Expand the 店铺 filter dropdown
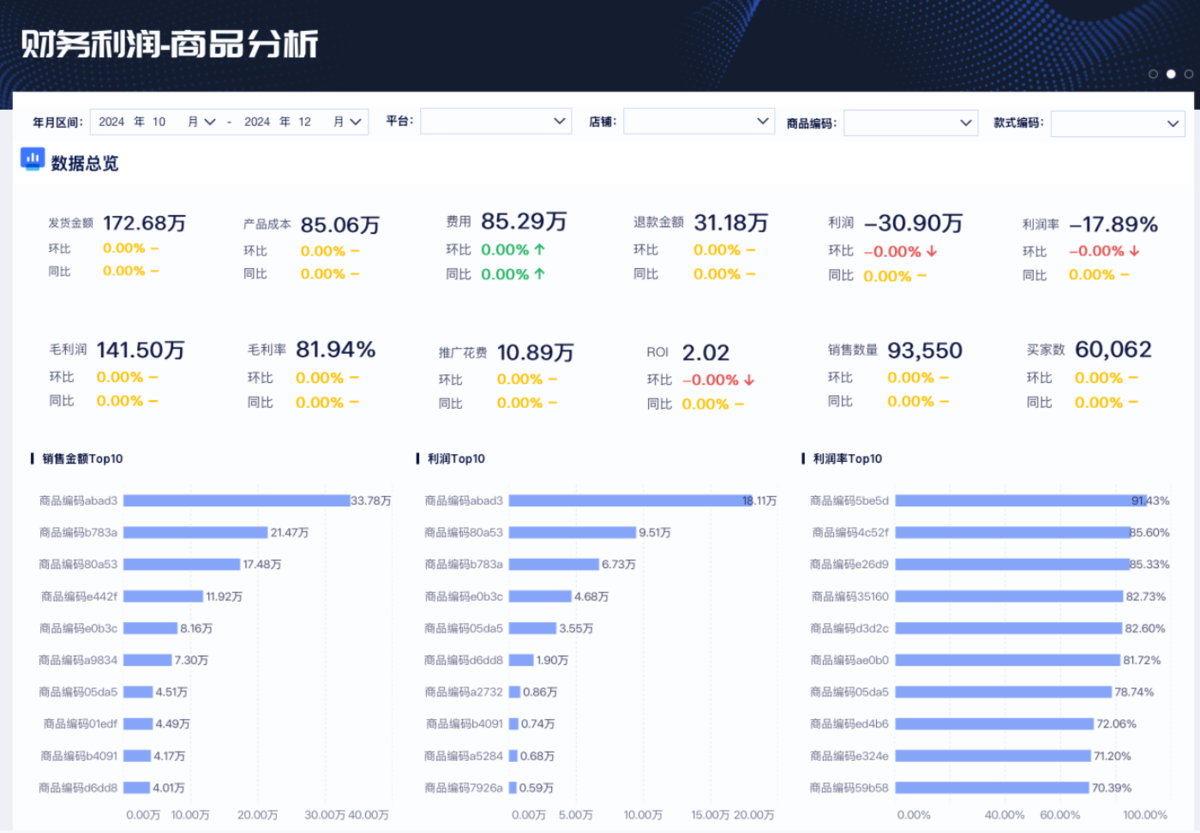Viewport: 1200px width, 833px height. click(698, 121)
